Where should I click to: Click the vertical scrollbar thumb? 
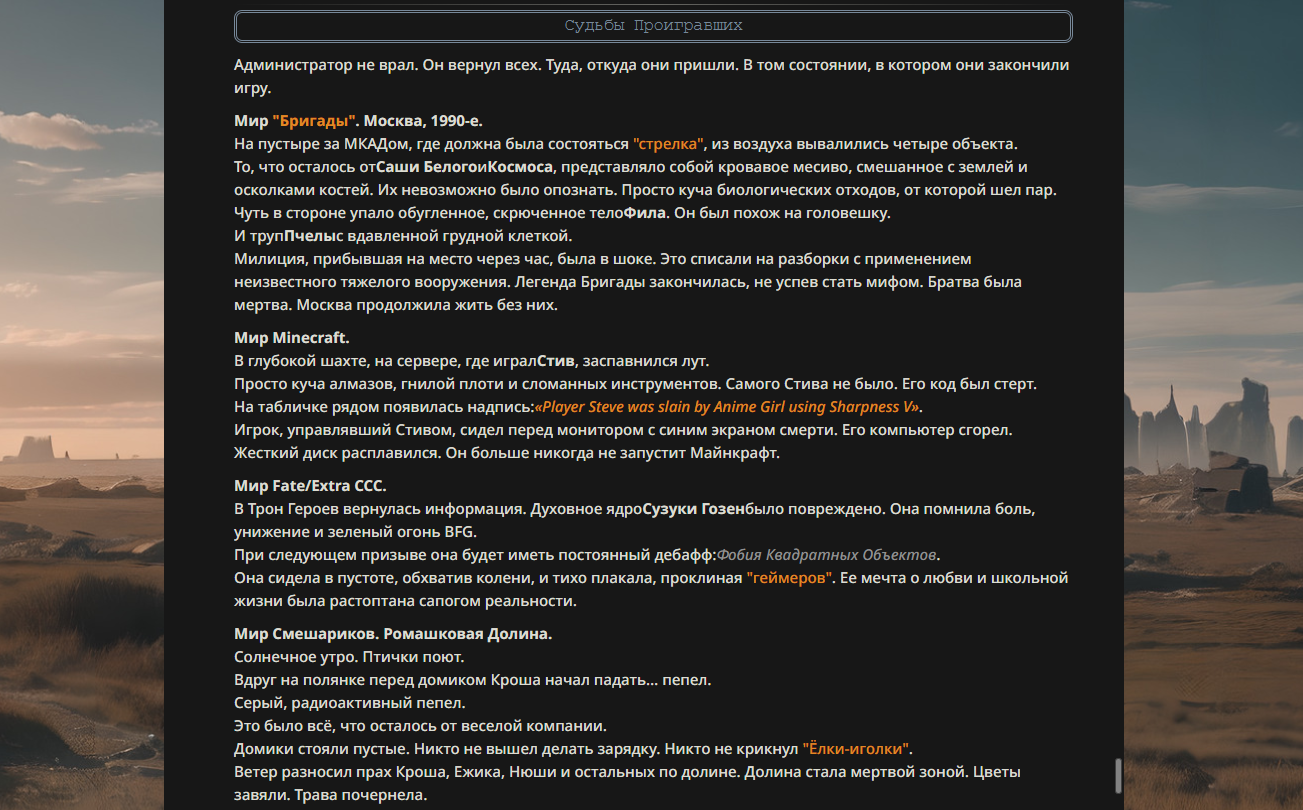point(1118,776)
